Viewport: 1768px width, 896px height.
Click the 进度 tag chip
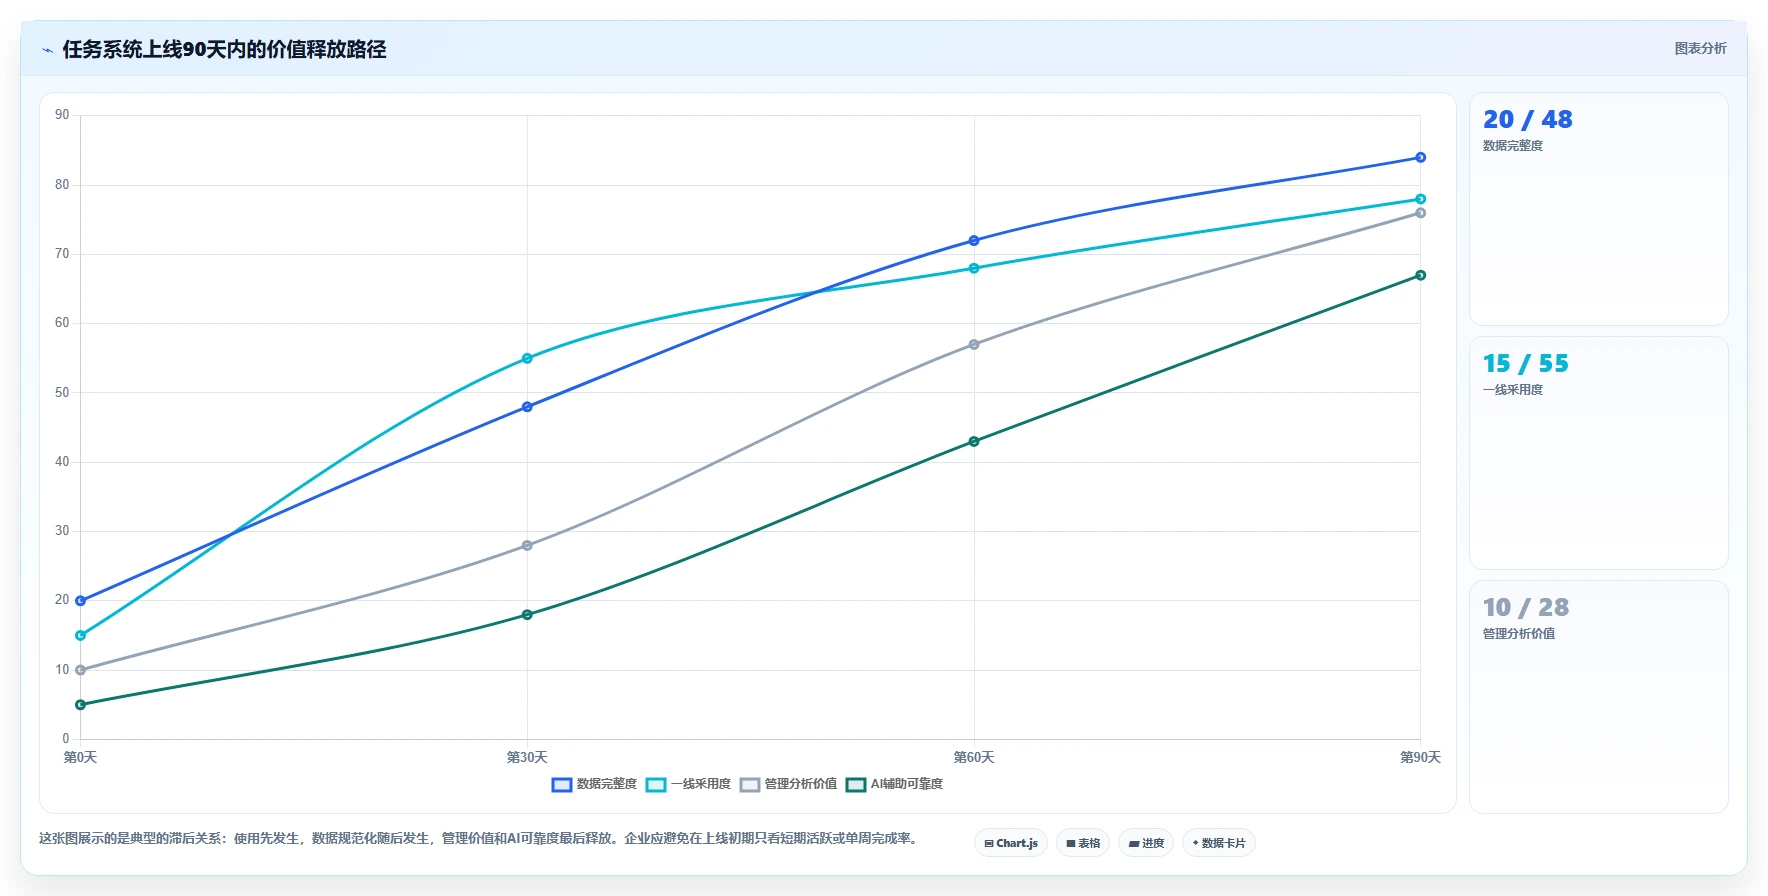(x=1146, y=843)
